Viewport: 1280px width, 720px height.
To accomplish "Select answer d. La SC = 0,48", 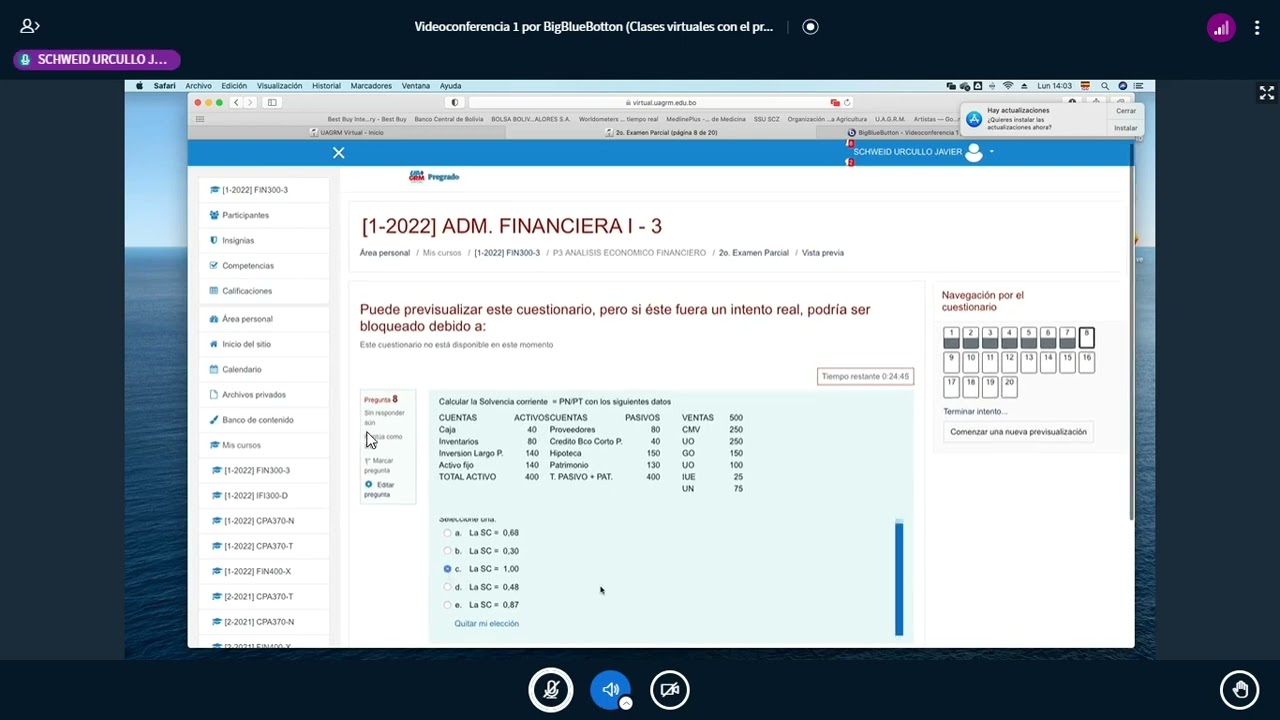I will click(447, 587).
